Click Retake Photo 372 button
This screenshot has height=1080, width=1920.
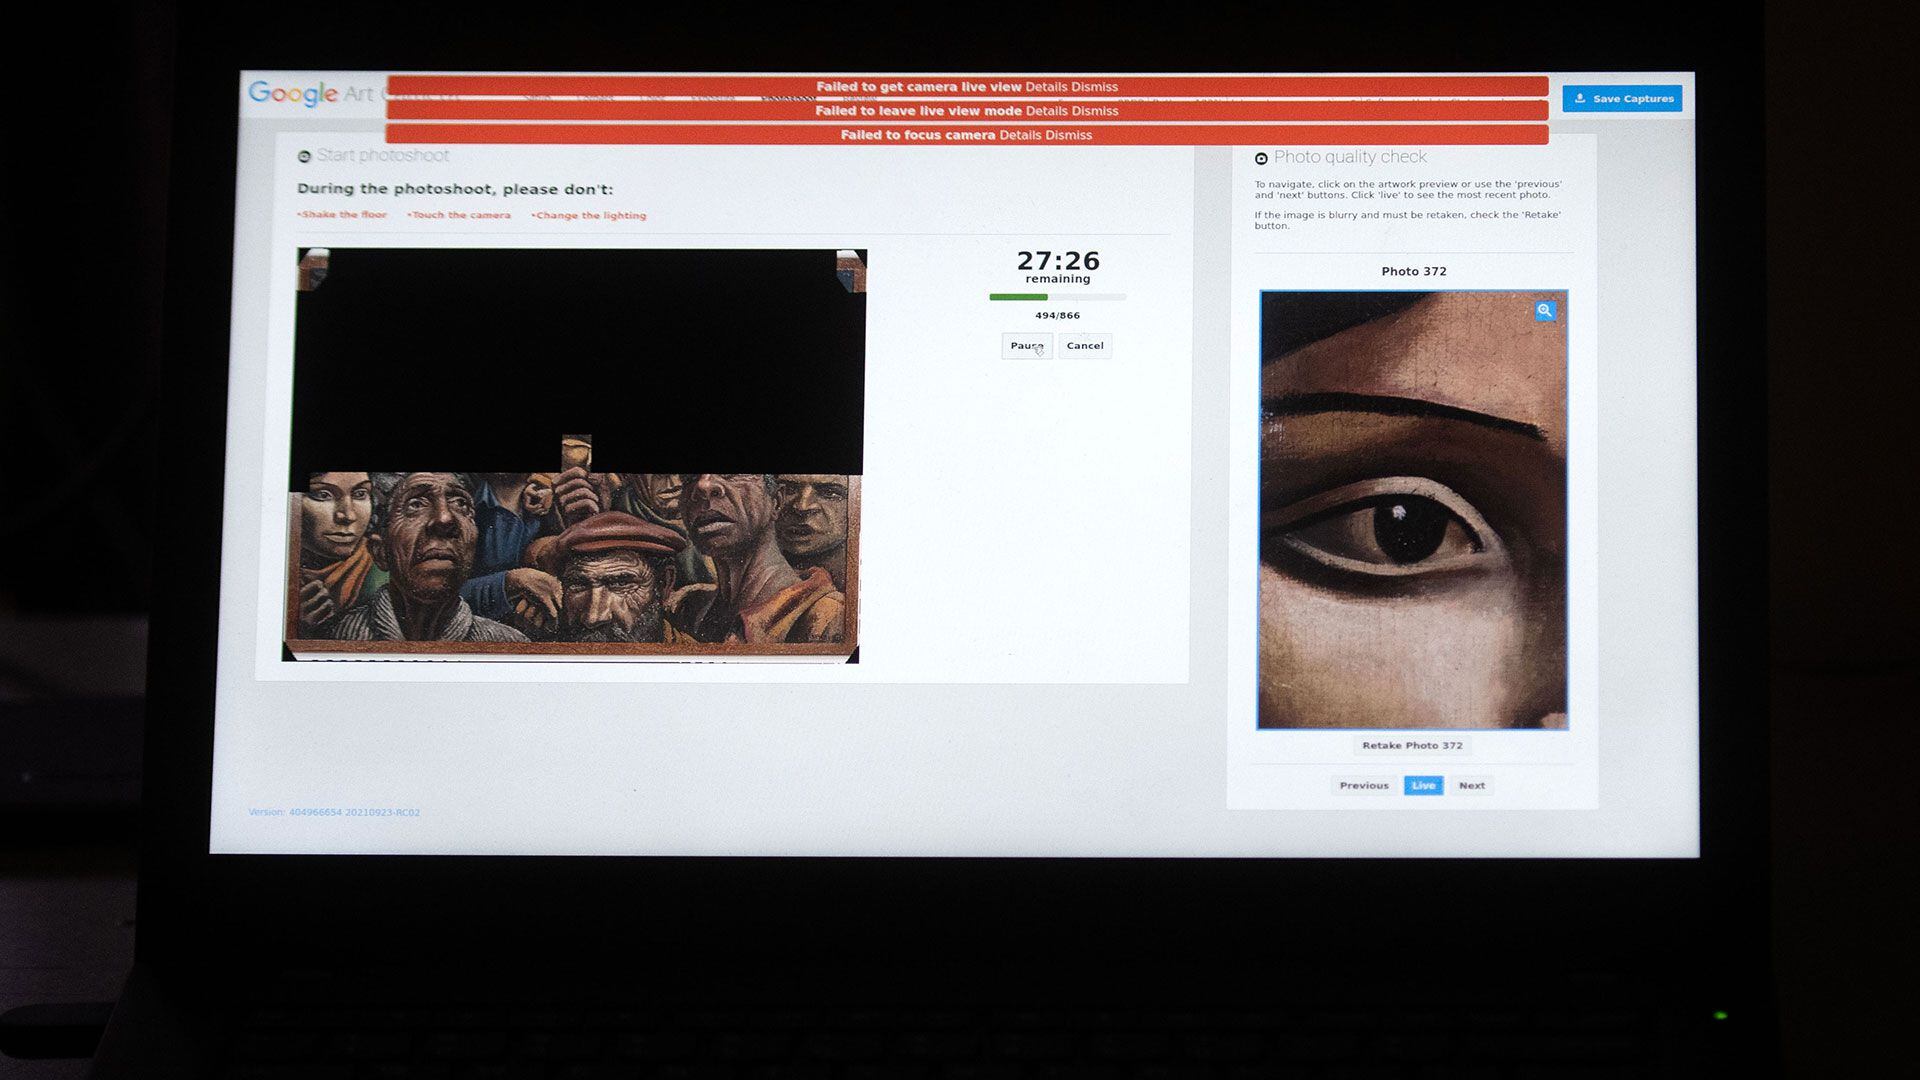click(1412, 746)
